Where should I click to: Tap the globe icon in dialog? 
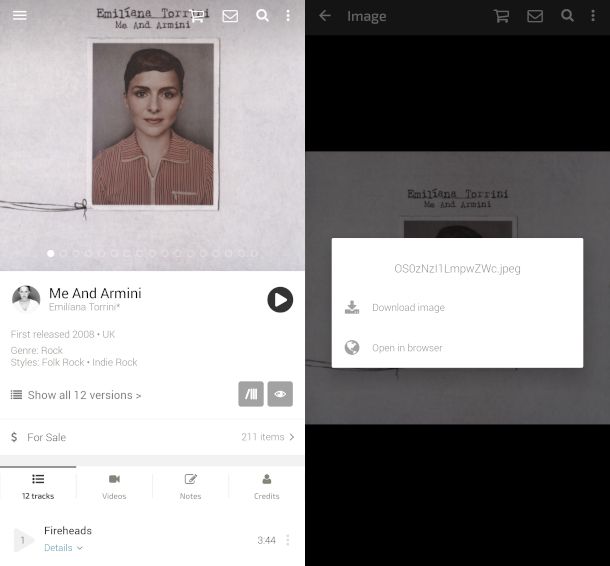click(x=352, y=347)
